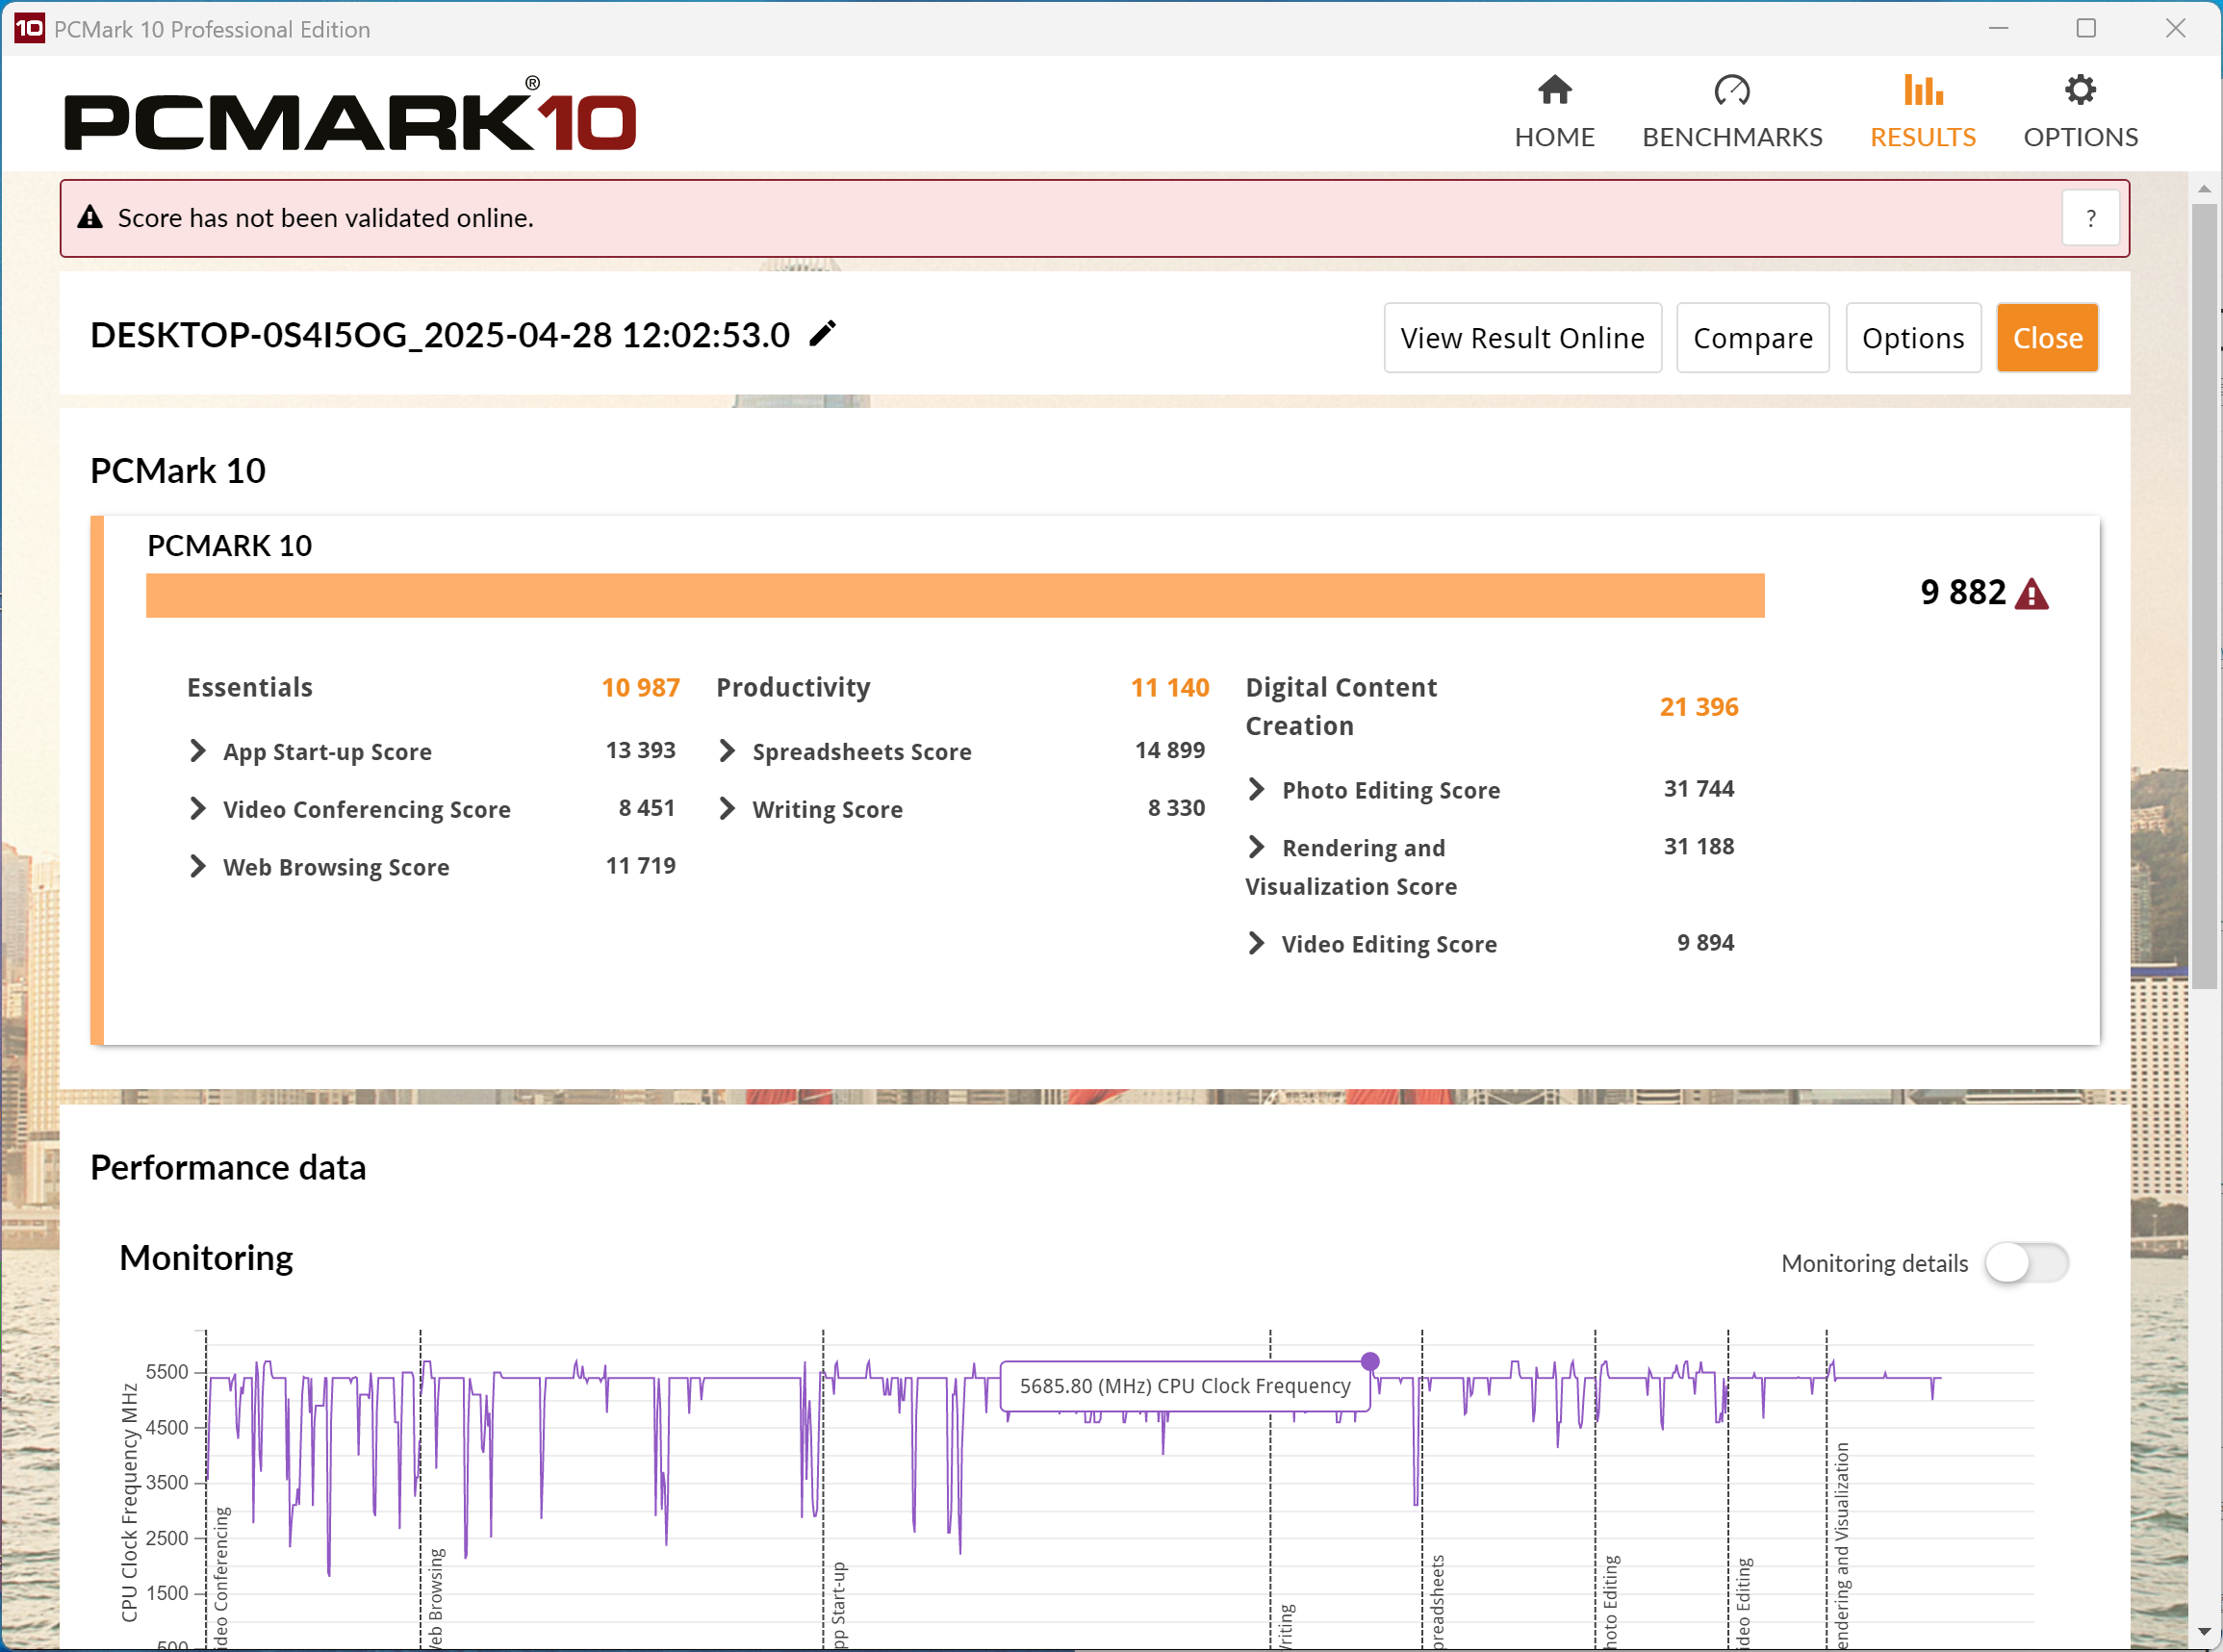This screenshot has width=2223, height=1652.
Task: Click the Monitoring heading
Action: 206,1258
